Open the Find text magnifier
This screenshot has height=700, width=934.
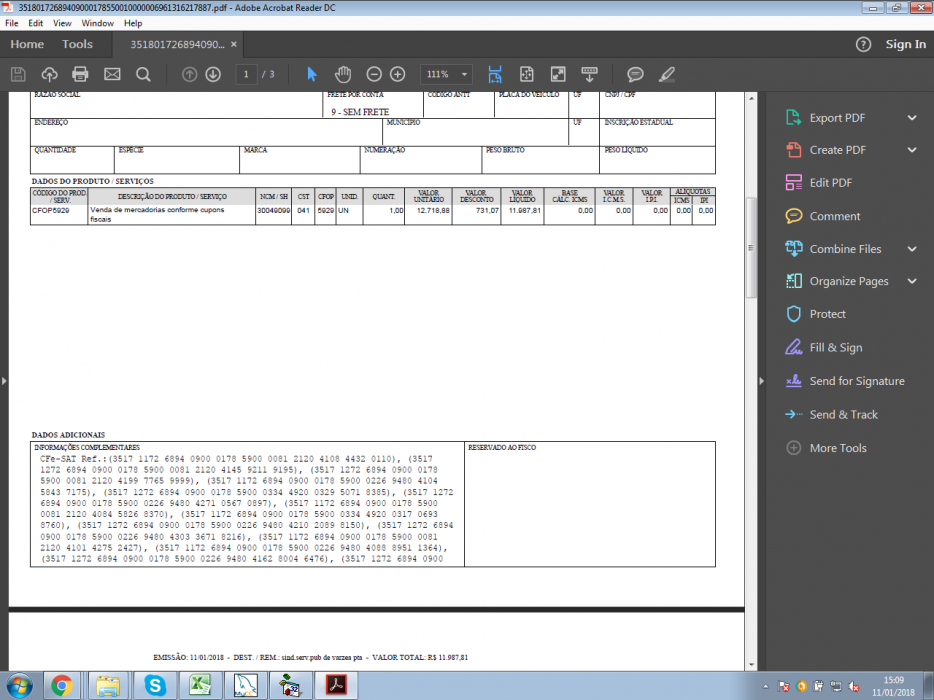click(143, 74)
